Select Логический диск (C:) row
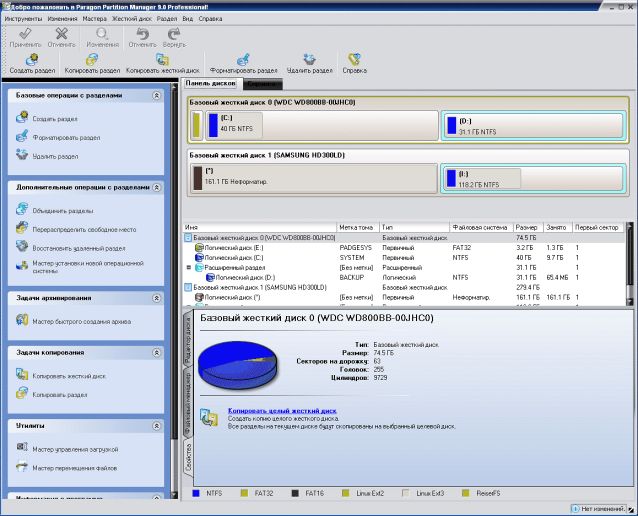 pyautogui.click(x=403, y=258)
